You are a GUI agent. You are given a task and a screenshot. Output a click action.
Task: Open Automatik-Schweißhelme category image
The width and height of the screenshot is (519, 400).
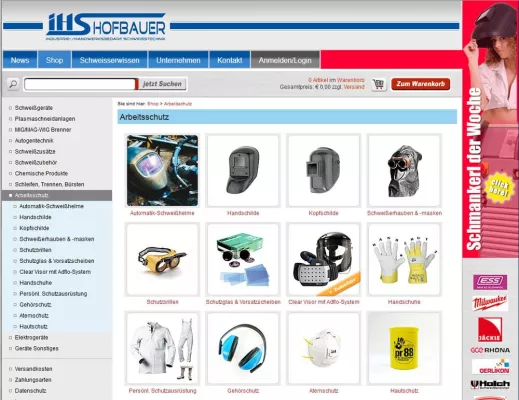(x=162, y=170)
